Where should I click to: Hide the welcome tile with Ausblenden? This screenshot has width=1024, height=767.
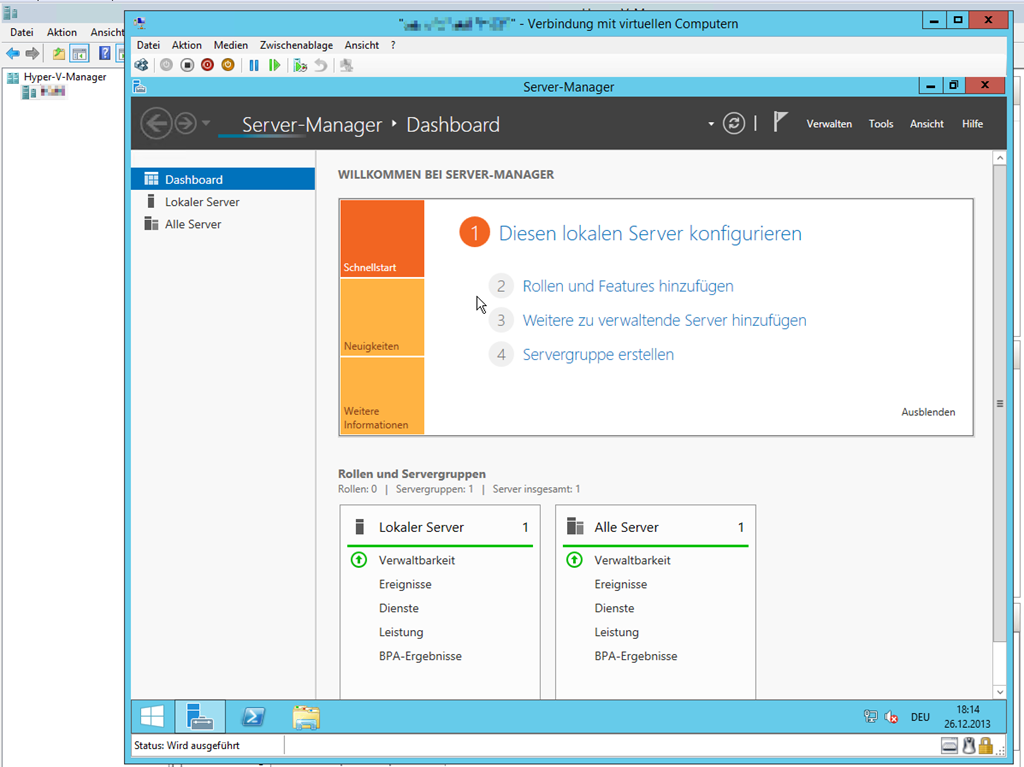[927, 412]
